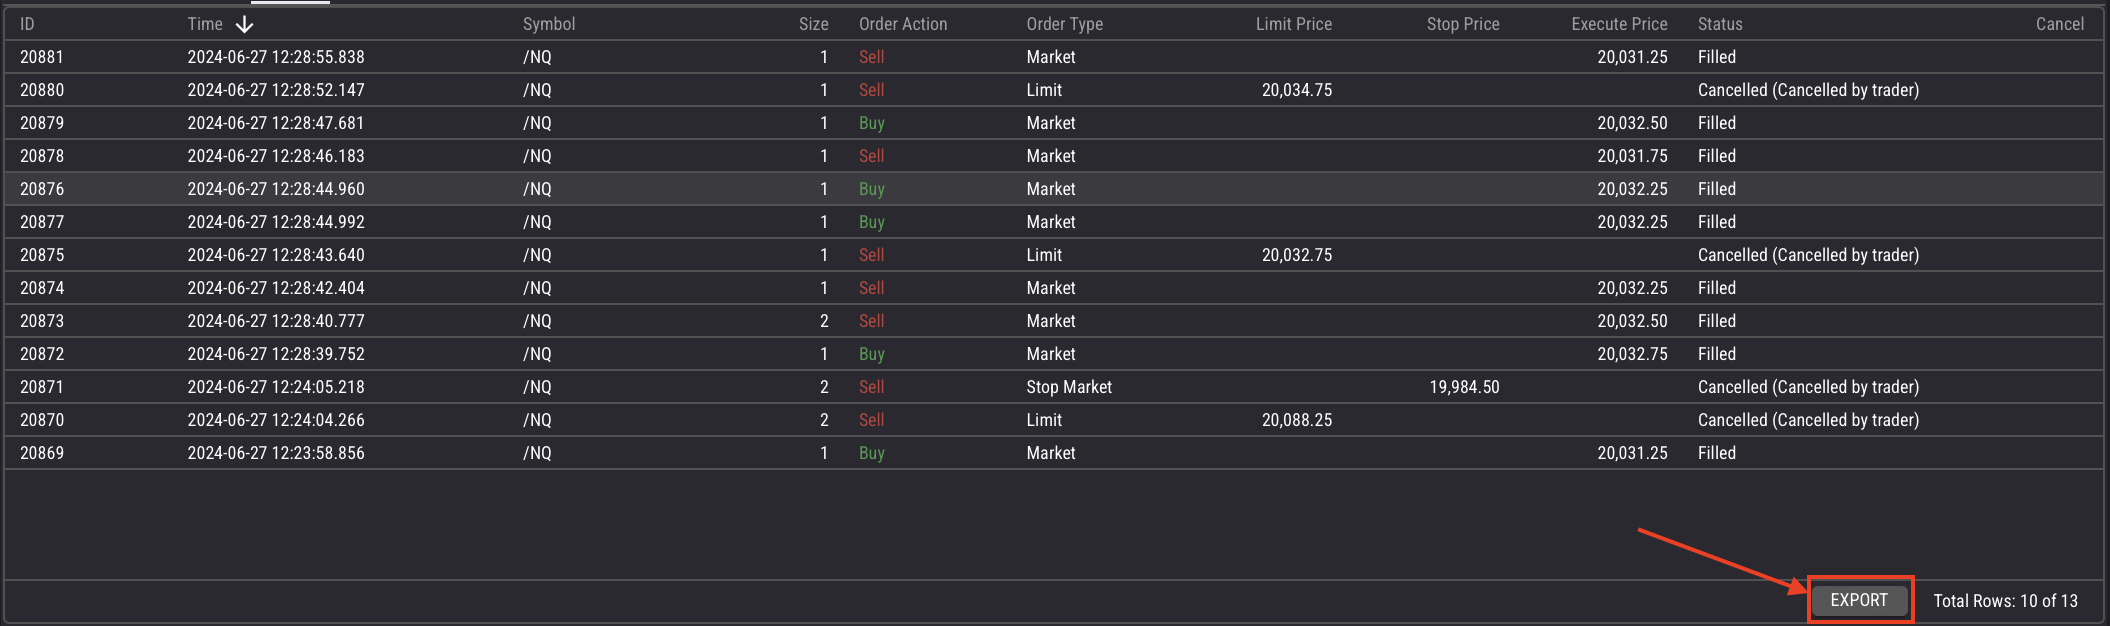Click the EXPORT button
2110x626 pixels.
pyautogui.click(x=1859, y=600)
